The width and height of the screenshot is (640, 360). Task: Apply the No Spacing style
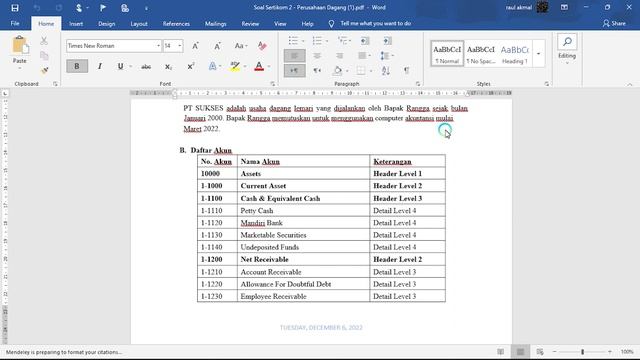[x=481, y=53]
